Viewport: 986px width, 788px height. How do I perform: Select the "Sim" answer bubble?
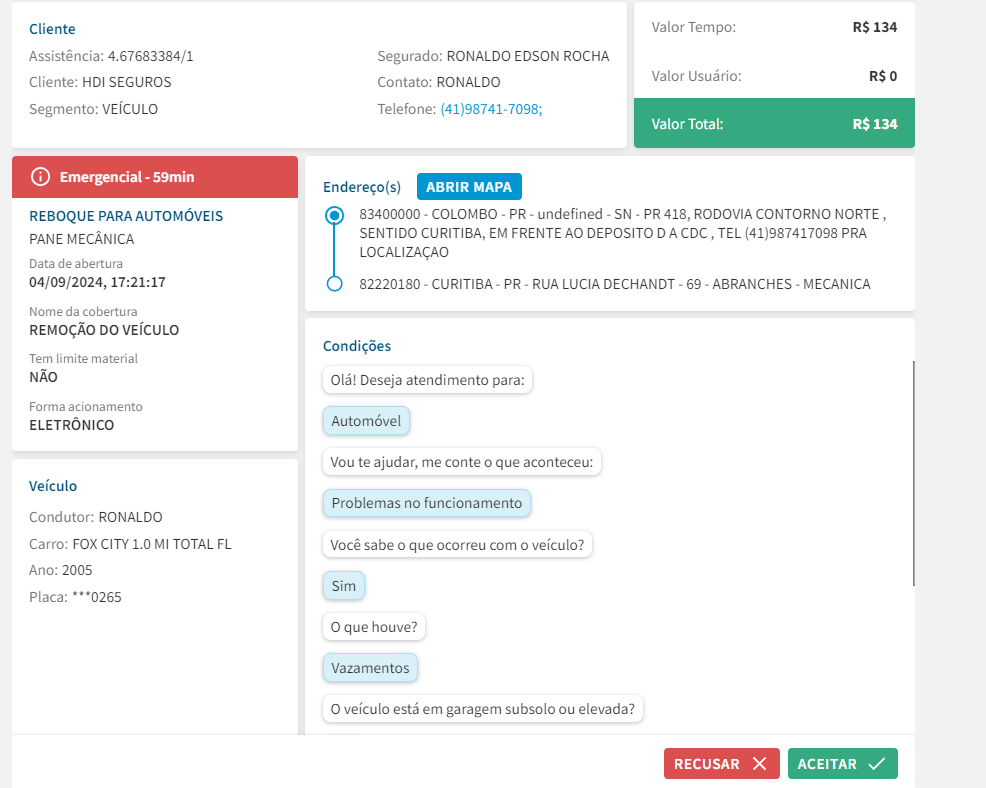(343, 586)
